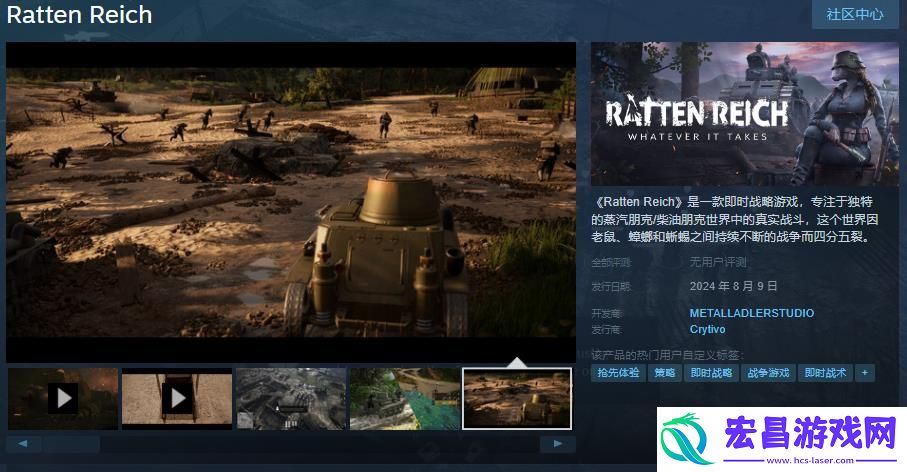
Task: Click the right arrow of thumbnail strip
Action: pos(558,444)
